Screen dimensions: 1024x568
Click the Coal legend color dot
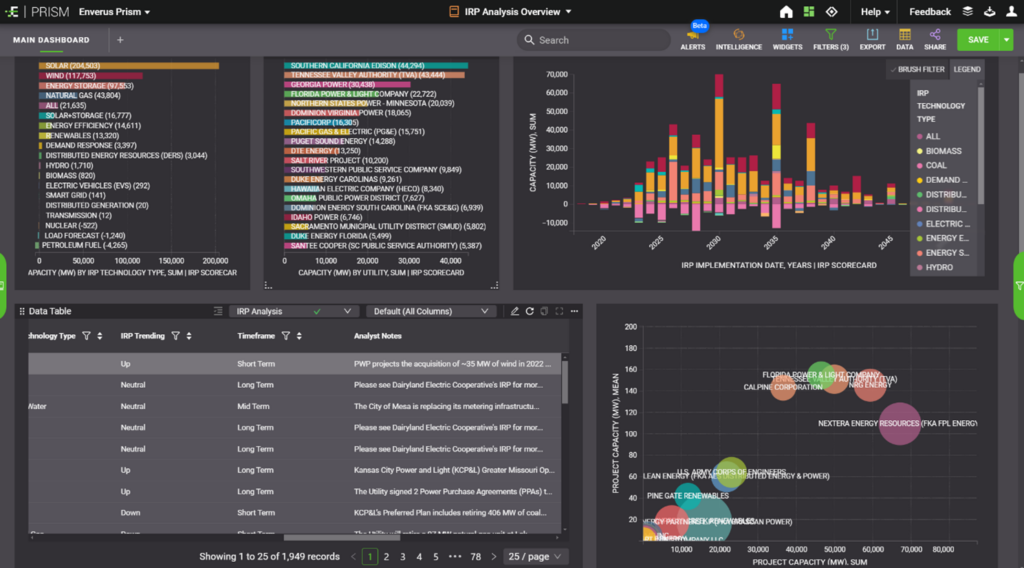[918, 166]
